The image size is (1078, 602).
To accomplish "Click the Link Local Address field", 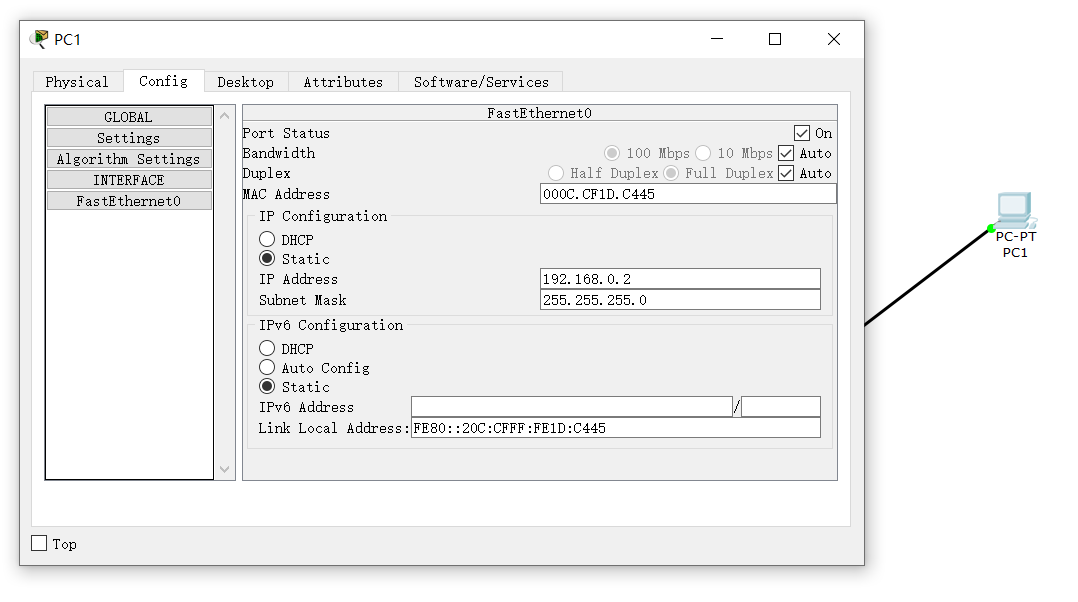I will (616, 428).
